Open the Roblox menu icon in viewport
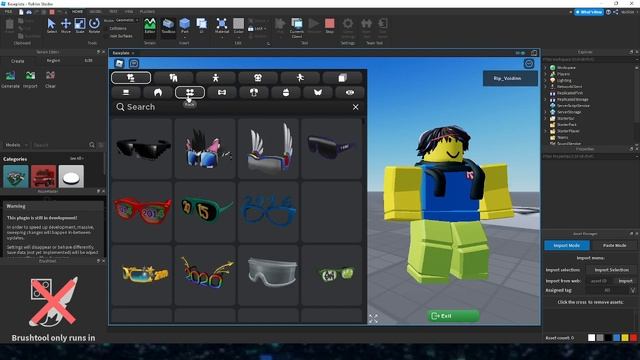 [x=119, y=63]
